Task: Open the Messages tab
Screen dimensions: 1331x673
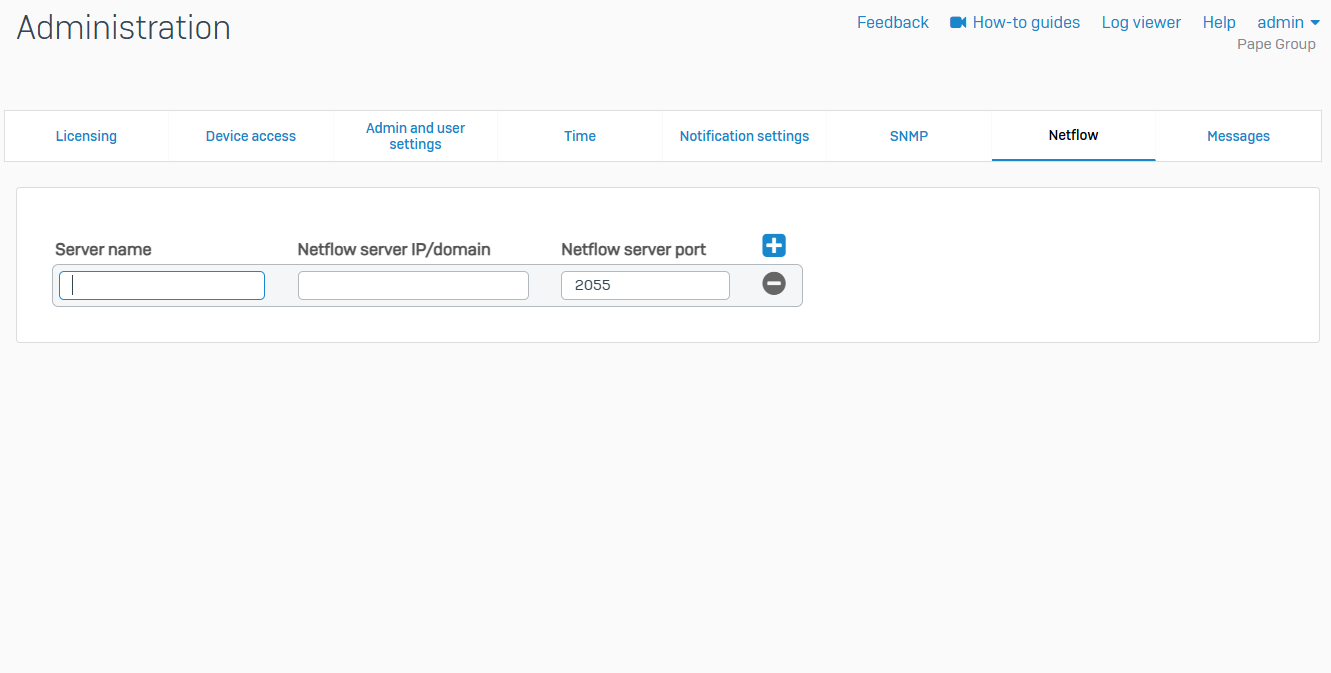Action: pyautogui.click(x=1238, y=136)
